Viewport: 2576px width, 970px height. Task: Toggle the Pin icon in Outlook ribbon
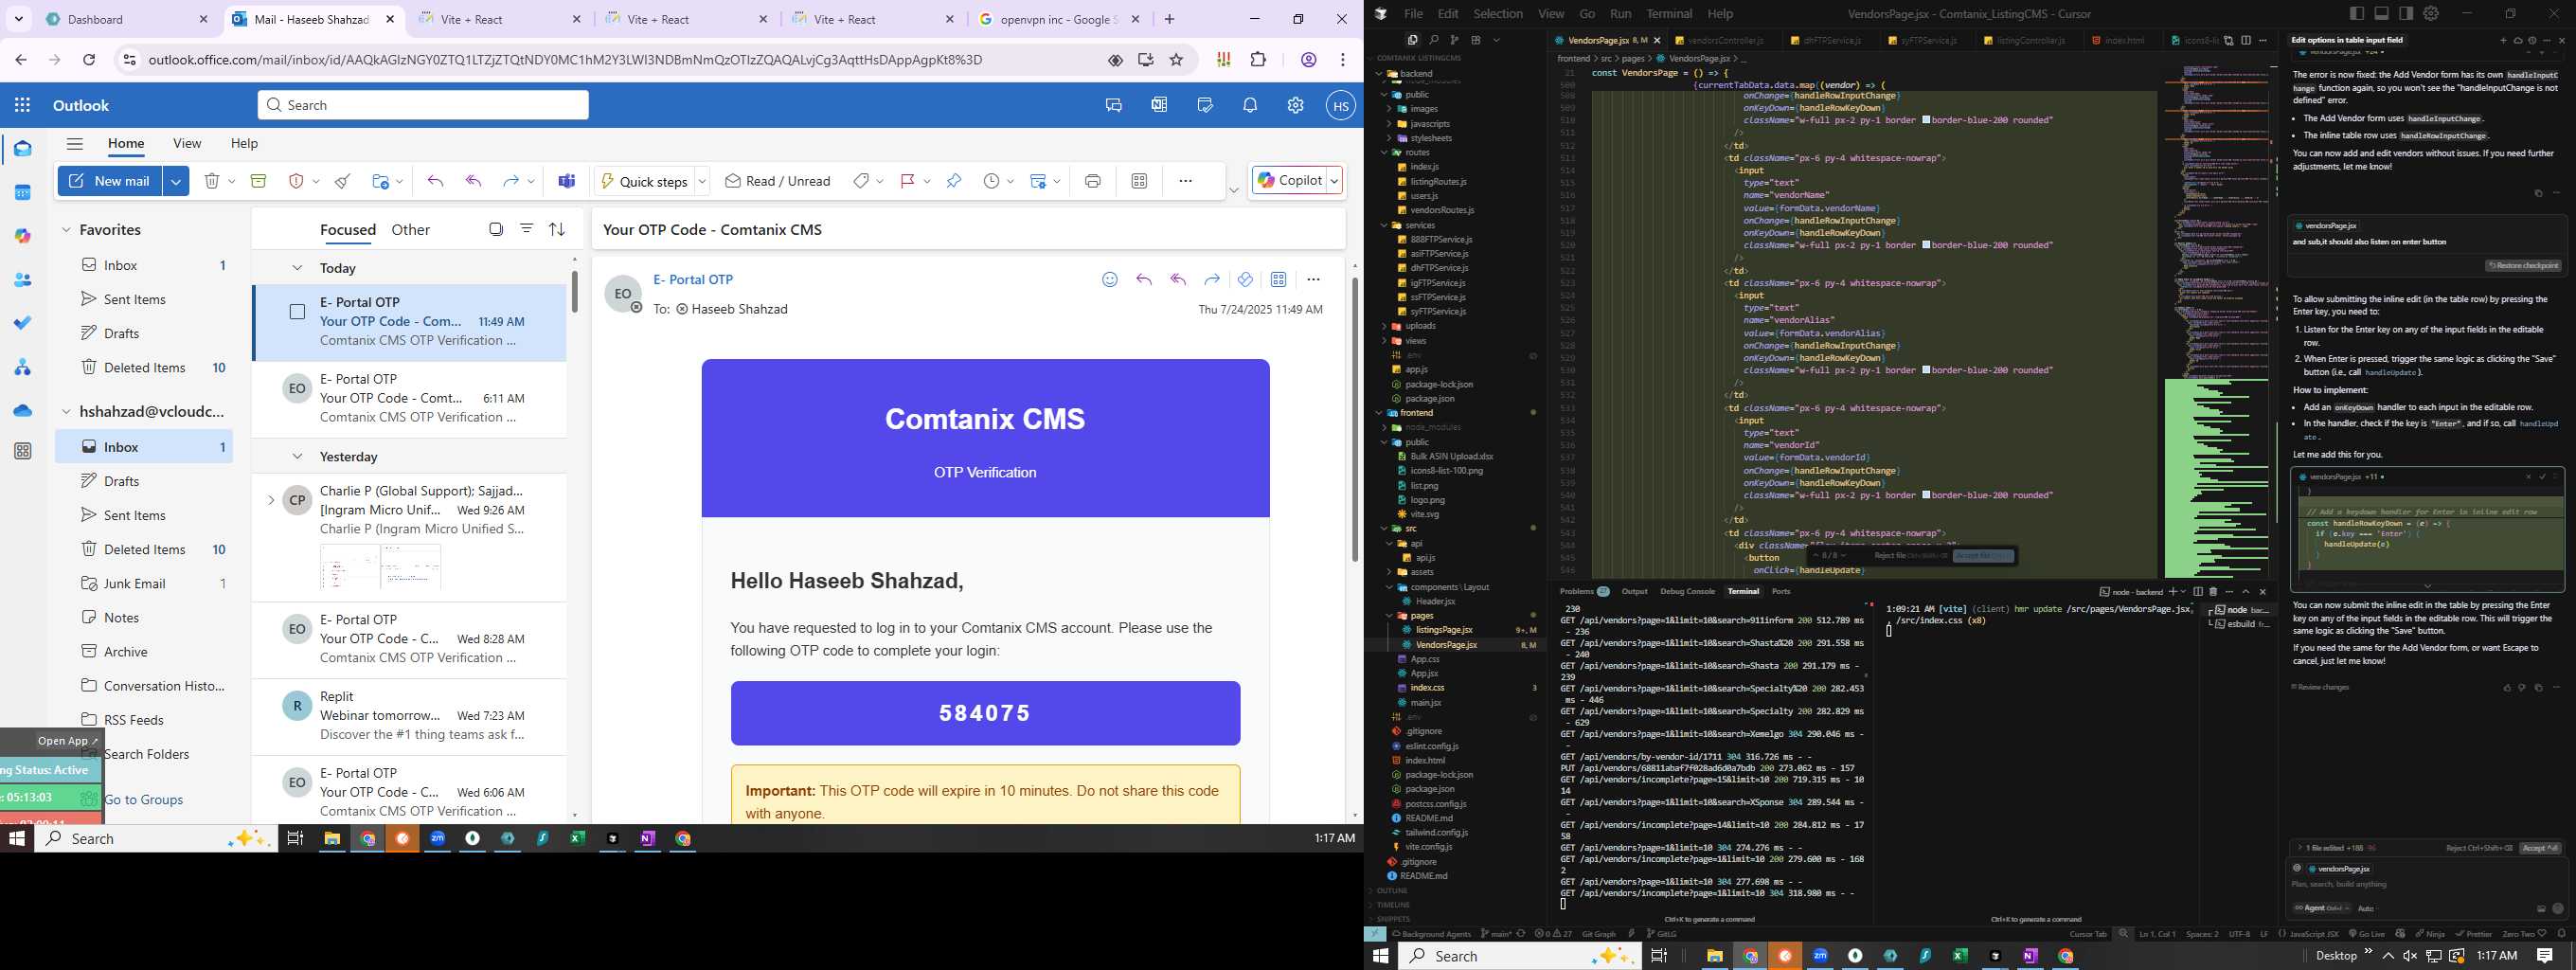click(x=953, y=181)
